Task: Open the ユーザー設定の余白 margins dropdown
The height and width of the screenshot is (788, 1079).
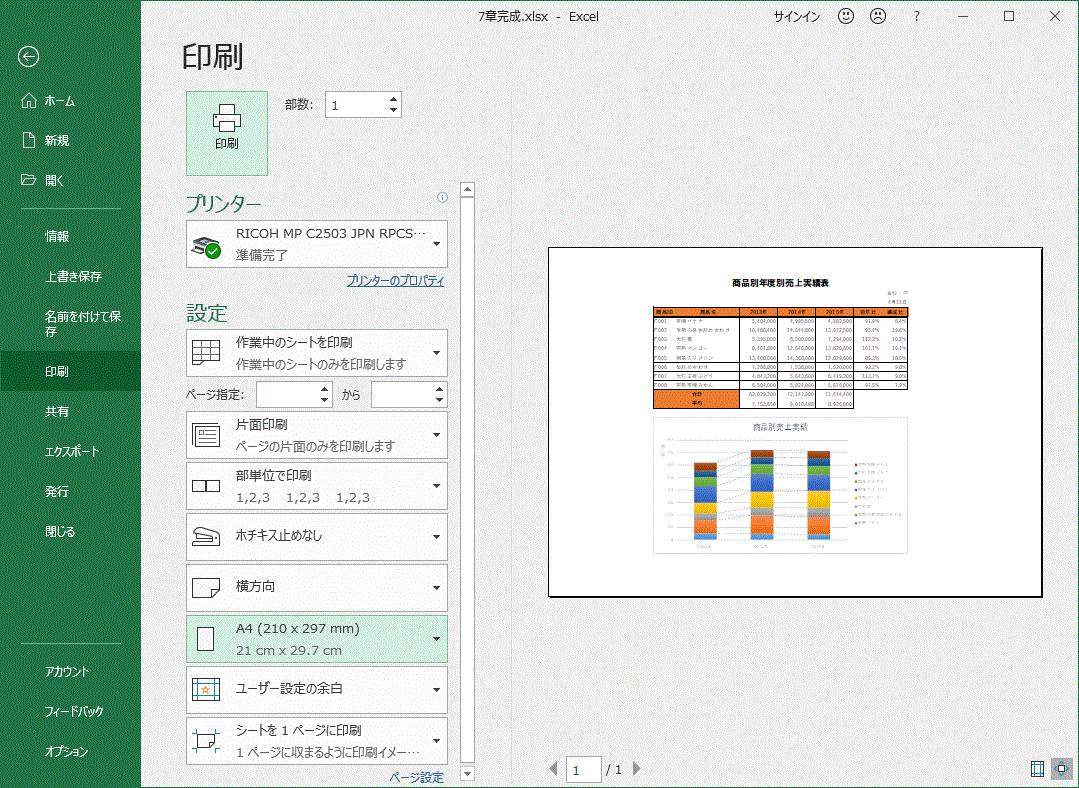Action: [317, 690]
